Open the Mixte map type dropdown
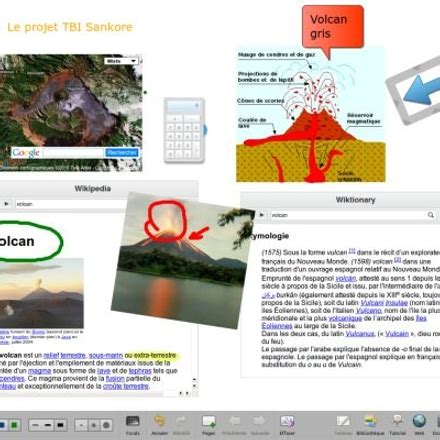The image size is (440, 440). click(121, 61)
